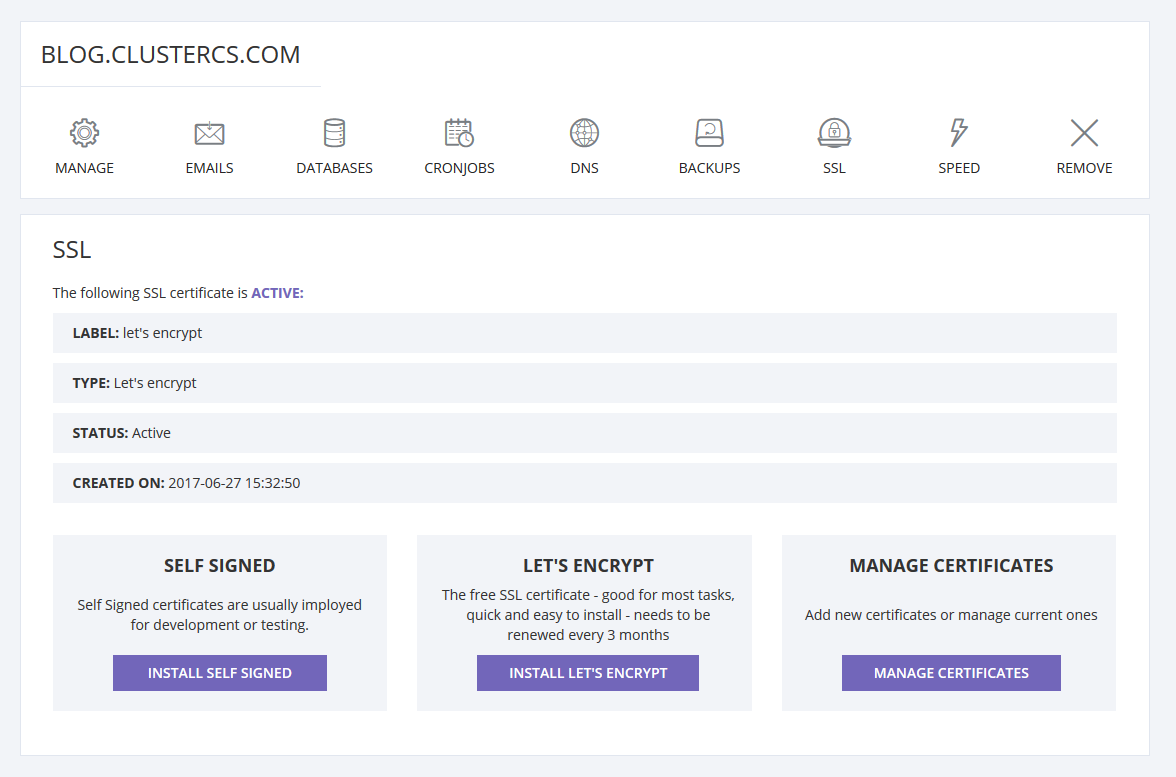
Task: Open the Databases cylinder icon
Action: point(334,133)
